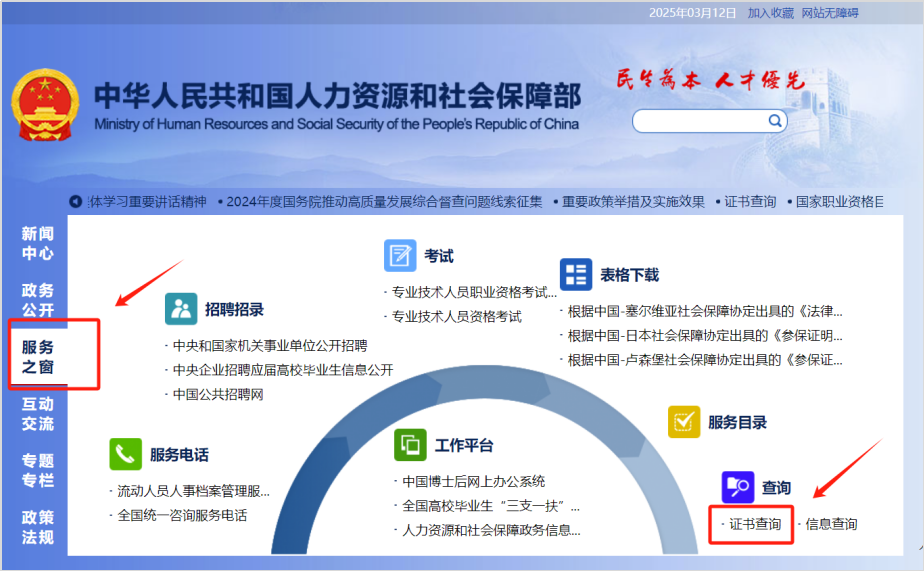Click the search magnifier icon
Image resolution: width=924 pixels, height=571 pixels.
click(775, 121)
